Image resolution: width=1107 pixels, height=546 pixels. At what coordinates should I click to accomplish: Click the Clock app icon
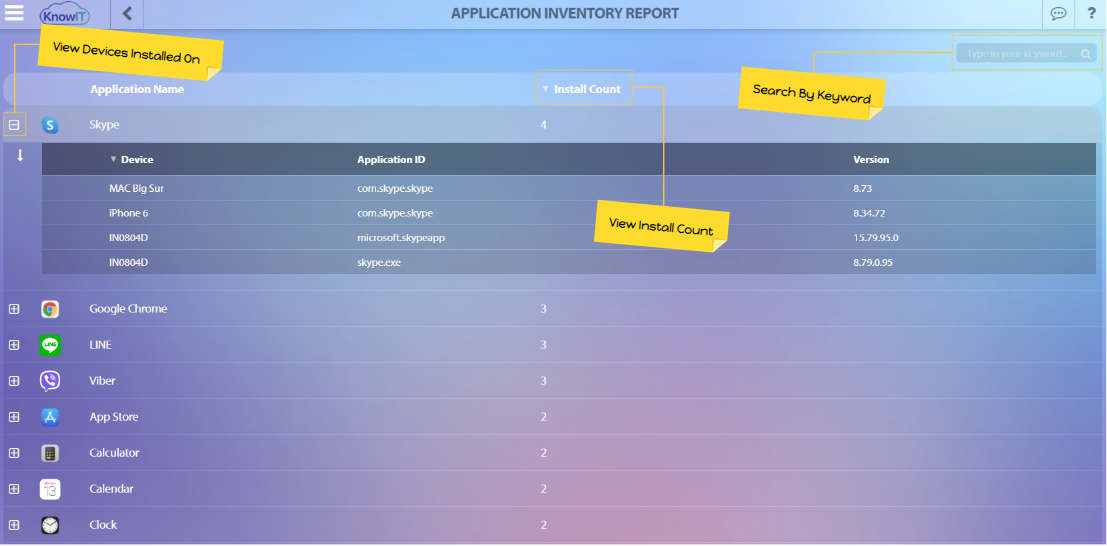(x=49, y=525)
